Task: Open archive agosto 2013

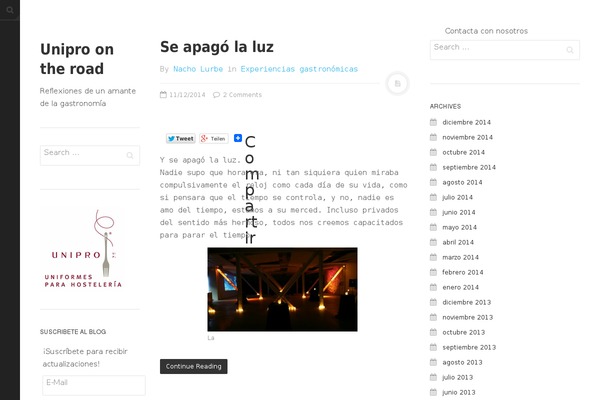Action: [462, 362]
